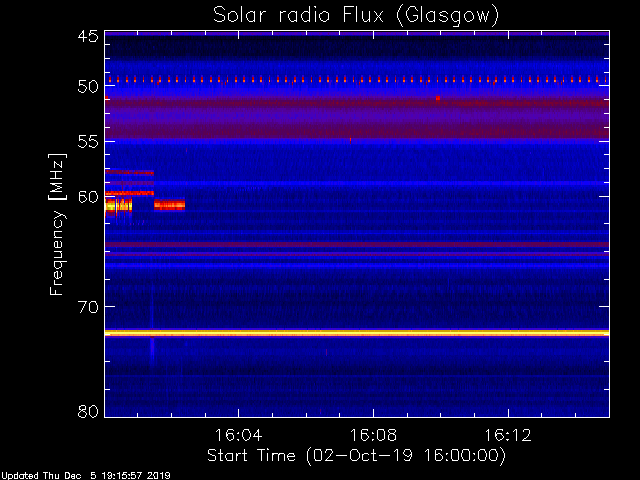This screenshot has height=480, width=640.
Task: Click the 'Start Time (02-Oct-19 16:00:00)' label
Action: 356,456
